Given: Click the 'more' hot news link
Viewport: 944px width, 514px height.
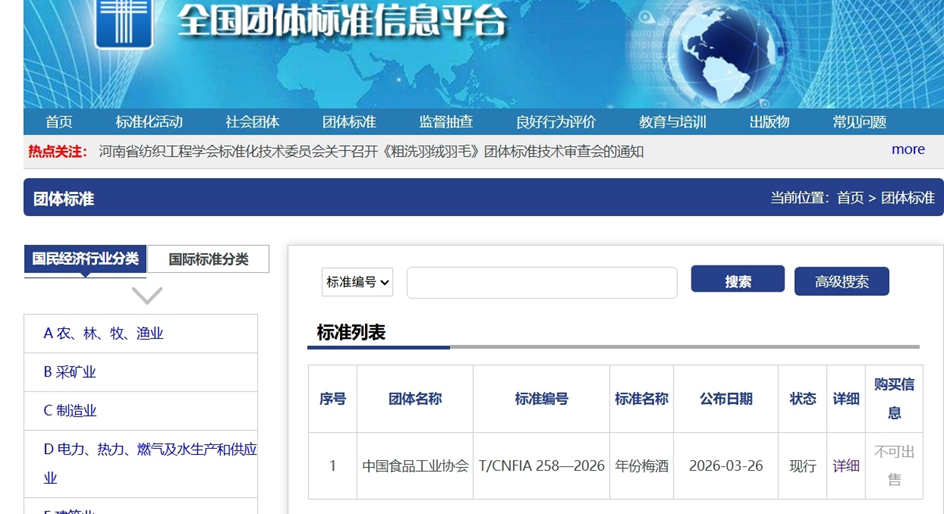Looking at the screenshot, I should (908, 149).
